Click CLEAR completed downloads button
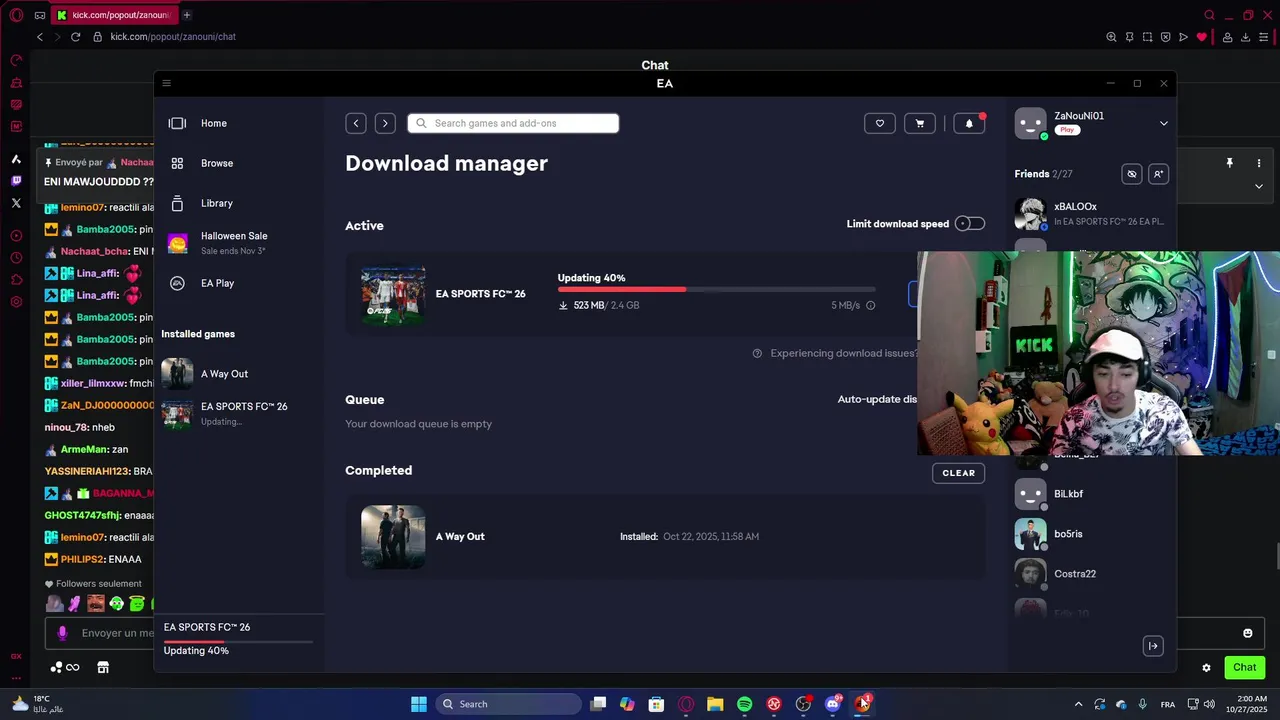This screenshot has height=720, width=1280. (x=958, y=473)
